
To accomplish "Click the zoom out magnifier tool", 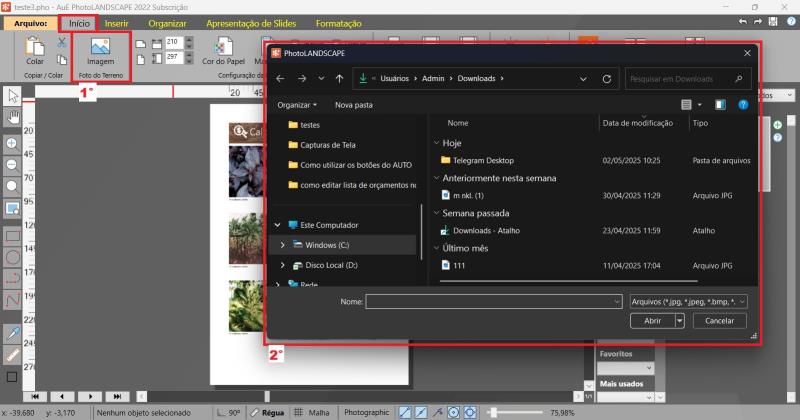I will click(12, 164).
